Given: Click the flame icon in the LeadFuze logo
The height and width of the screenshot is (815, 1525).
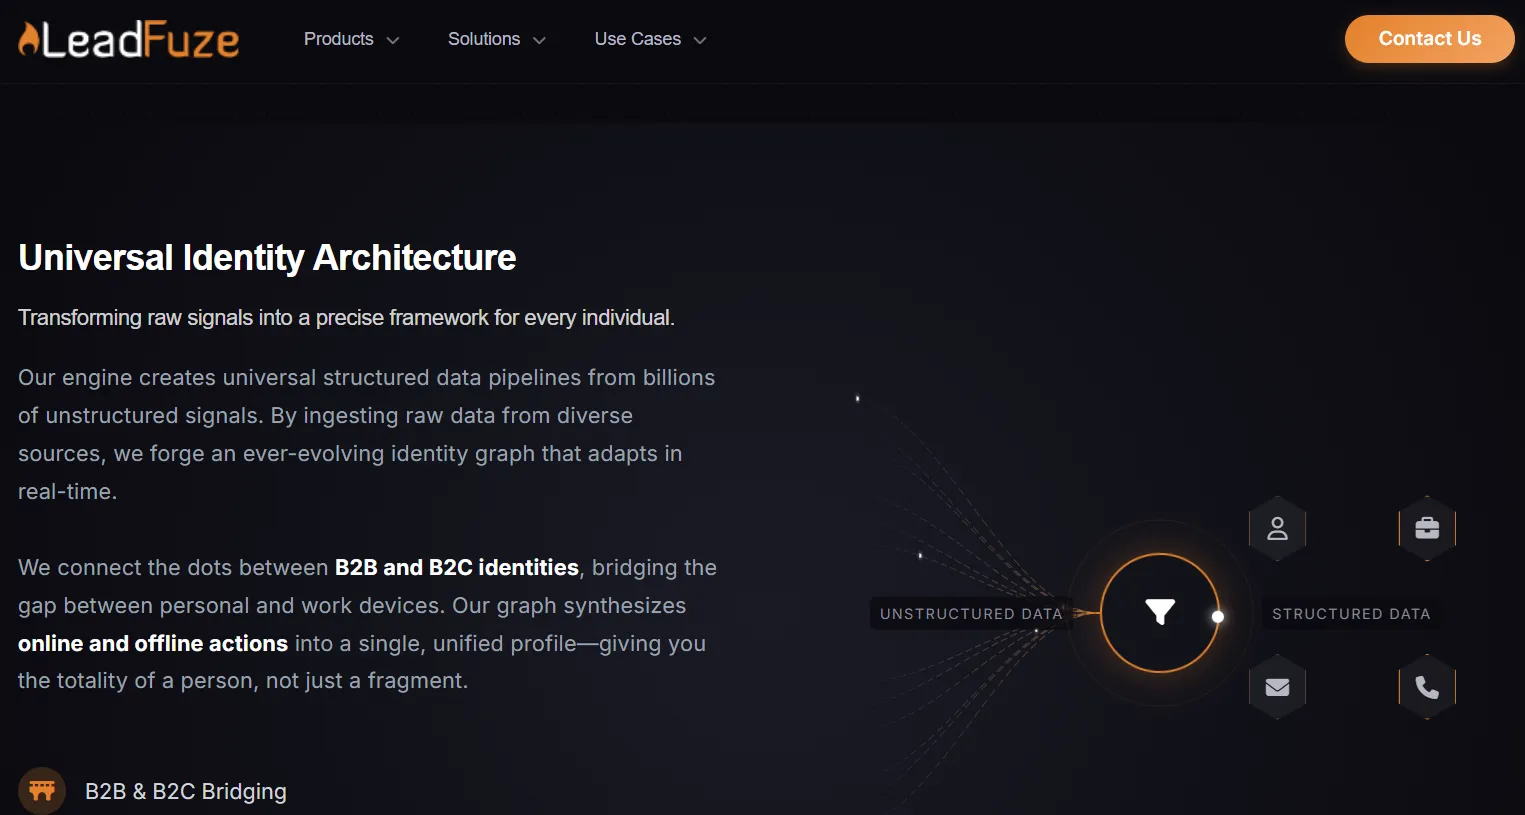Looking at the screenshot, I should tap(27, 38).
